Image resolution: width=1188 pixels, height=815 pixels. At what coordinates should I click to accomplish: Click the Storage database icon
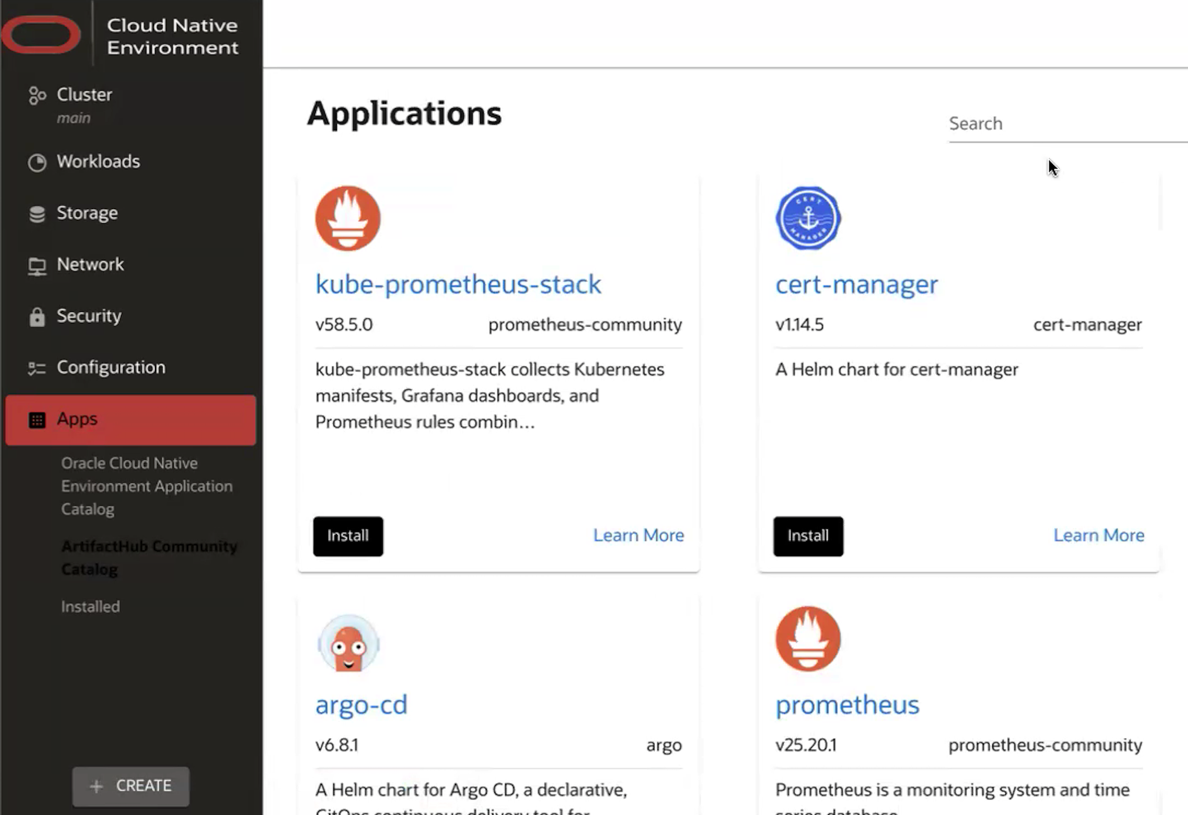37,214
